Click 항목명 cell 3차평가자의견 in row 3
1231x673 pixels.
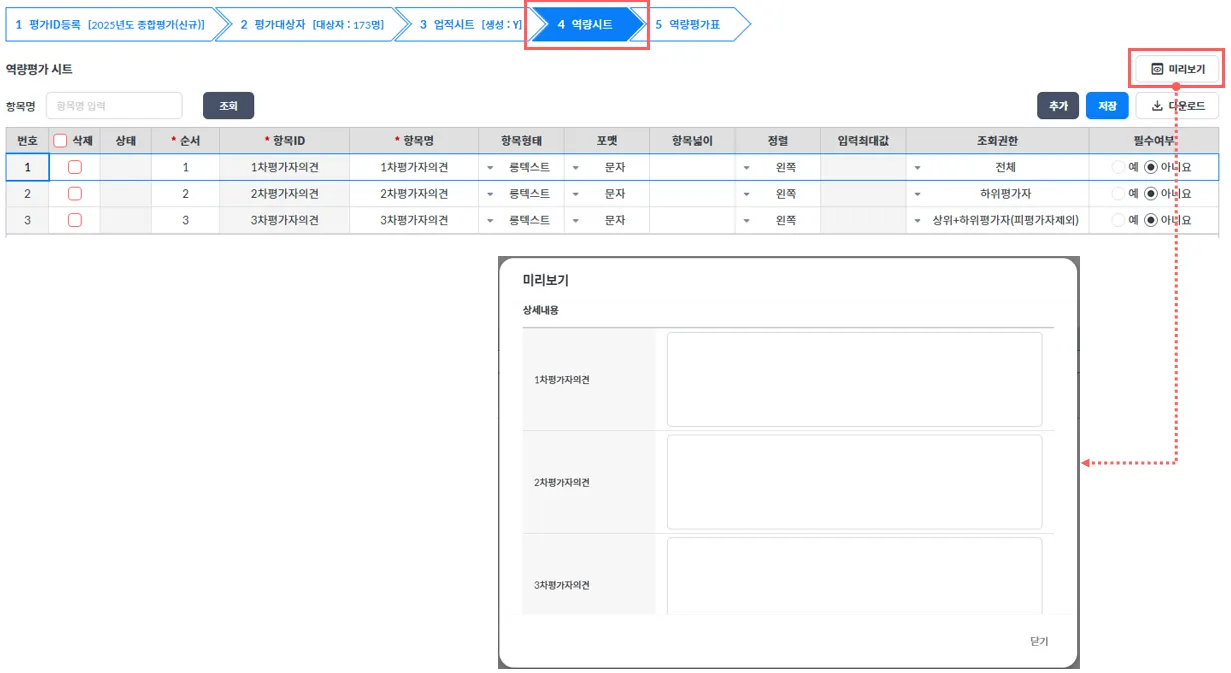pyautogui.click(x=414, y=220)
